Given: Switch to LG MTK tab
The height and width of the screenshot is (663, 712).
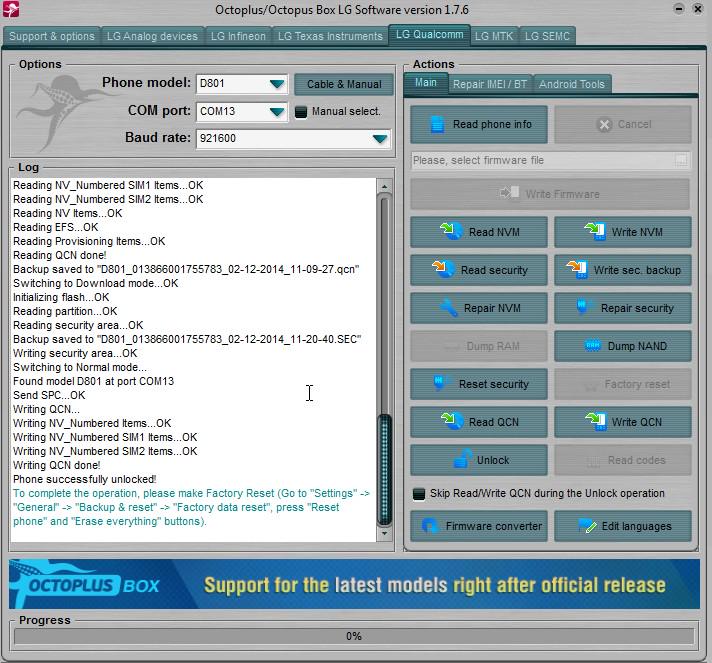Looking at the screenshot, I should [x=494, y=36].
